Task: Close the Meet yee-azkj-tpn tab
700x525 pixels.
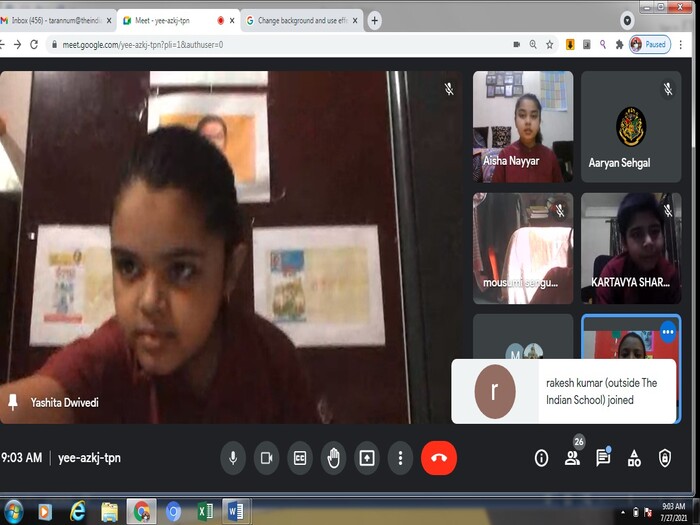Action: 232,21
